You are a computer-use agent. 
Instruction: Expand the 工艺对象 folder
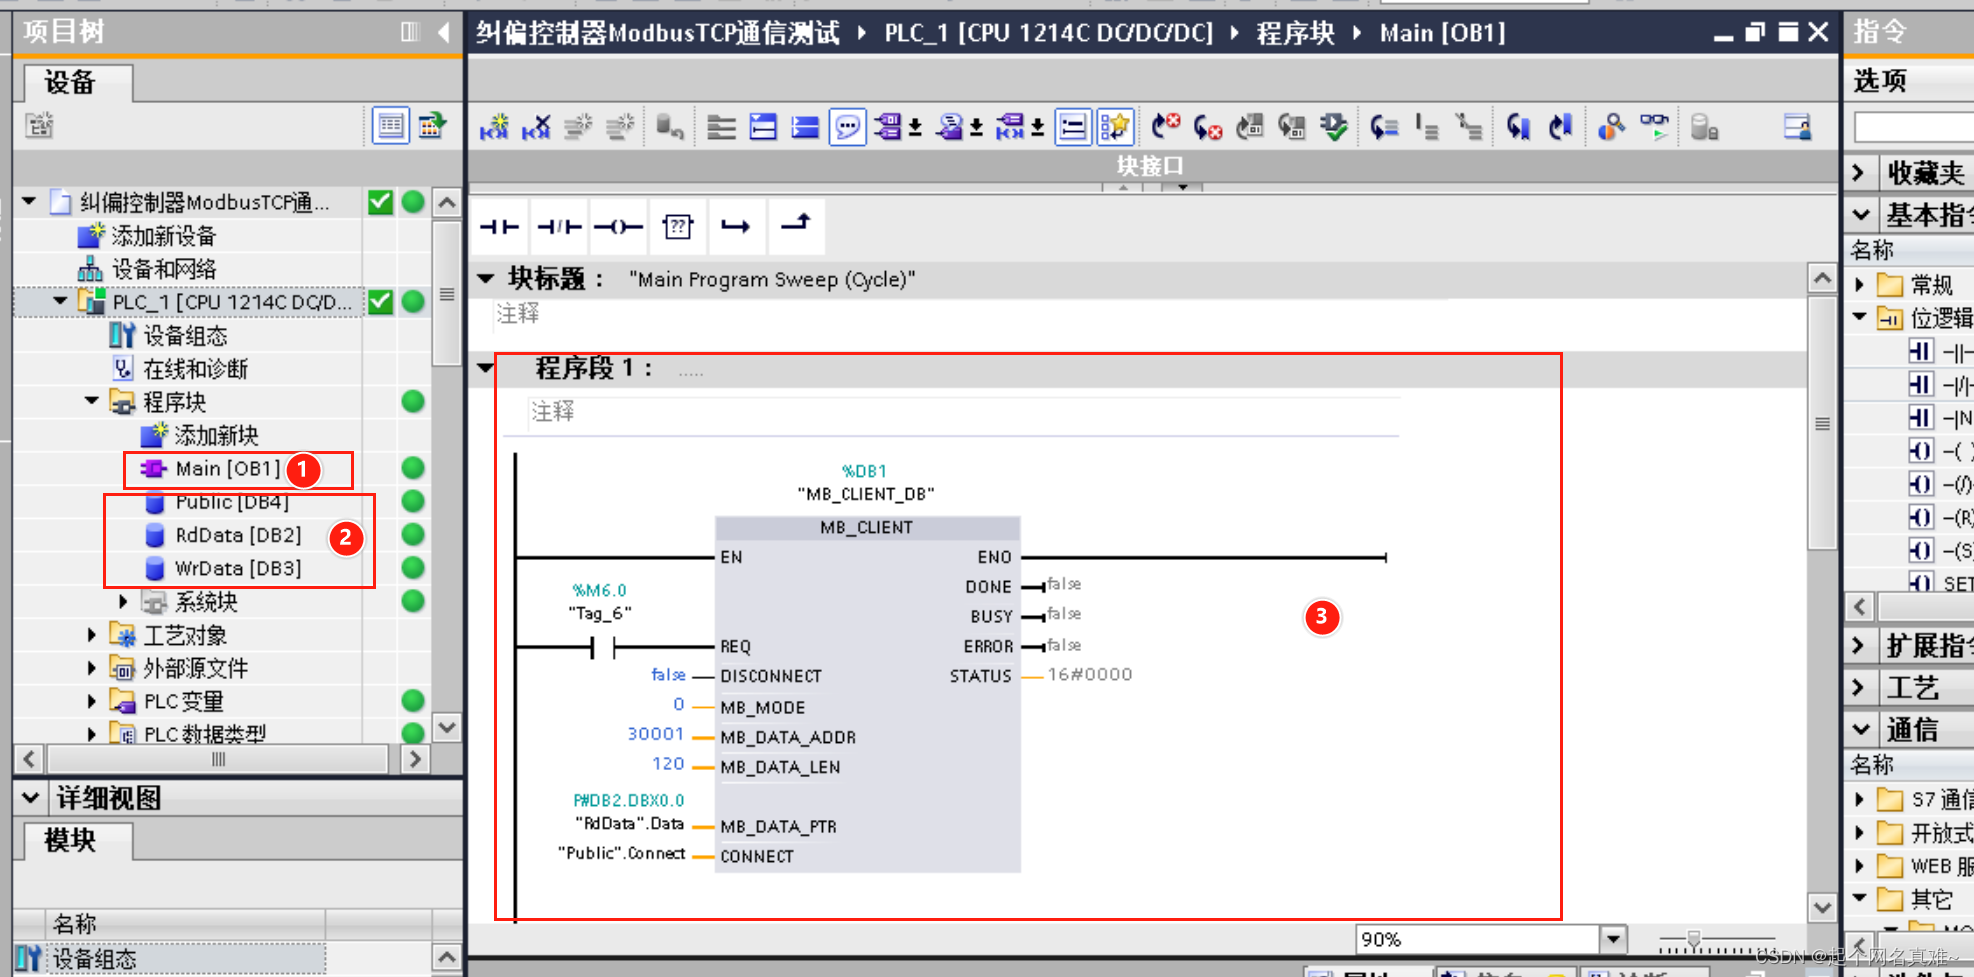[x=92, y=635]
